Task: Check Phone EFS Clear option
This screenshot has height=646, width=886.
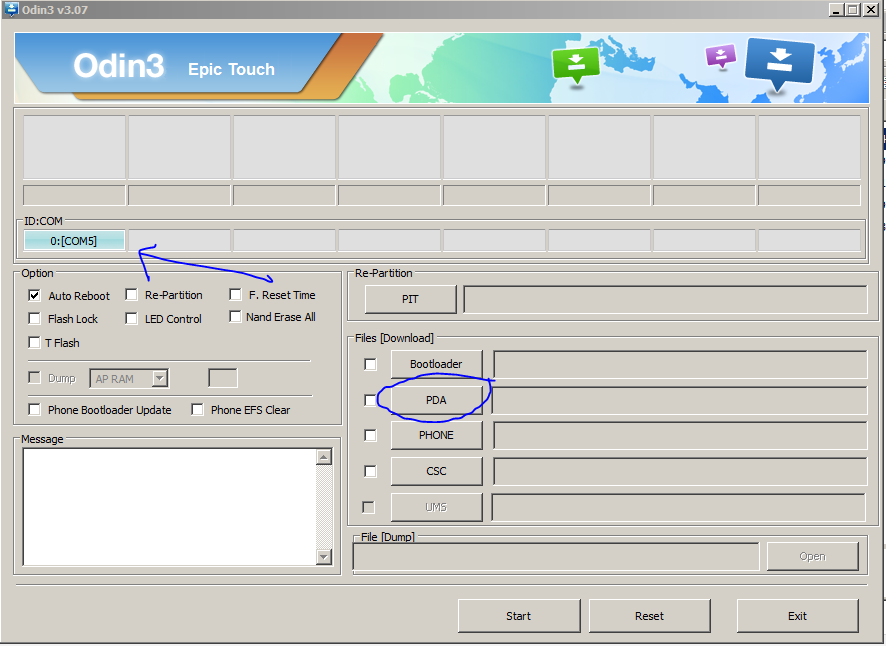Action: (197, 409)
